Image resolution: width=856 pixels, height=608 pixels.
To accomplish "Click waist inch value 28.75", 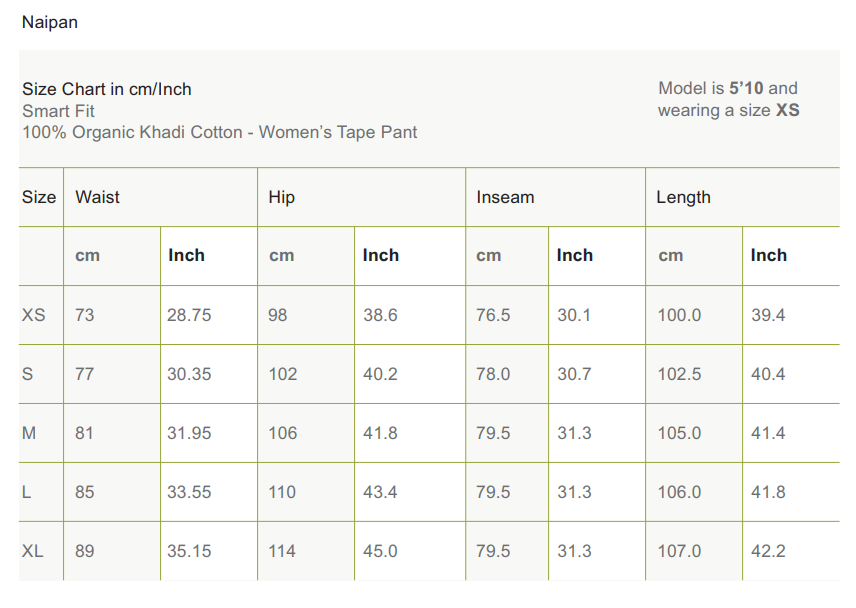I will point(189,315).
